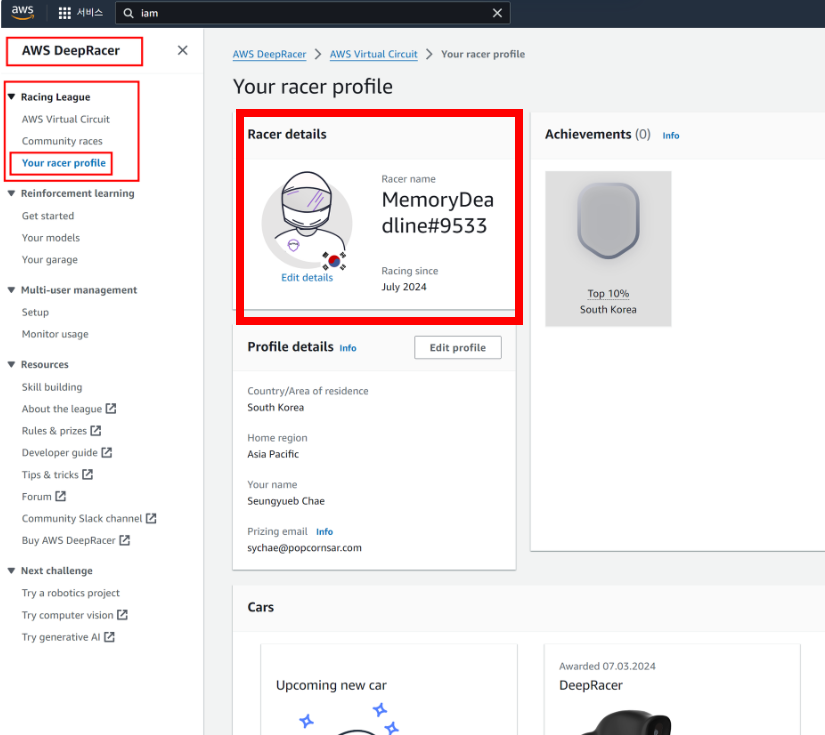825x735 pixels.
Task: Open Monitor usage page
Action: click(55, 334)
